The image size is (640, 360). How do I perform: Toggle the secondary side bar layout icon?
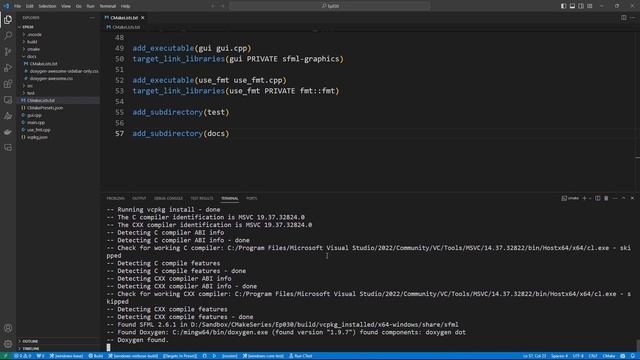coord(581,6)
